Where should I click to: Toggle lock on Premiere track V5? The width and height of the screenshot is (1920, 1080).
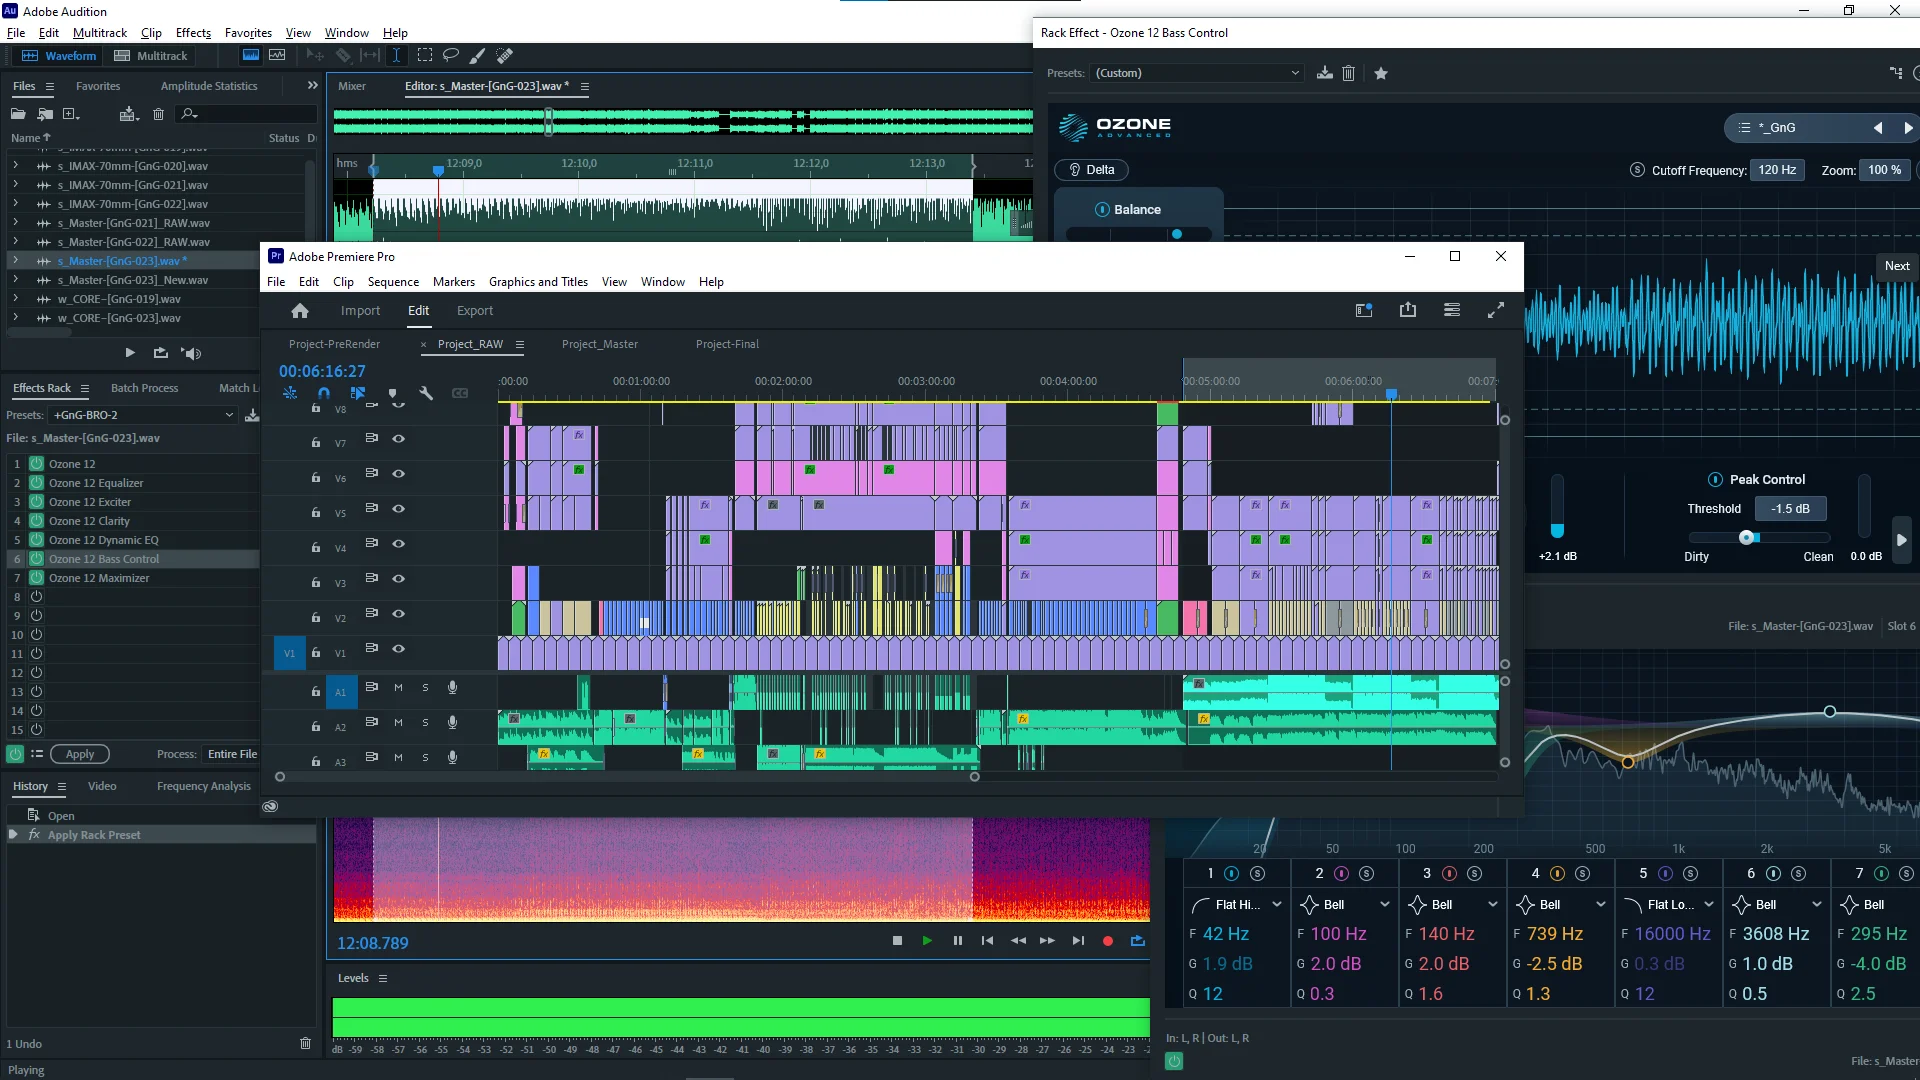click(x=316, y=512)
